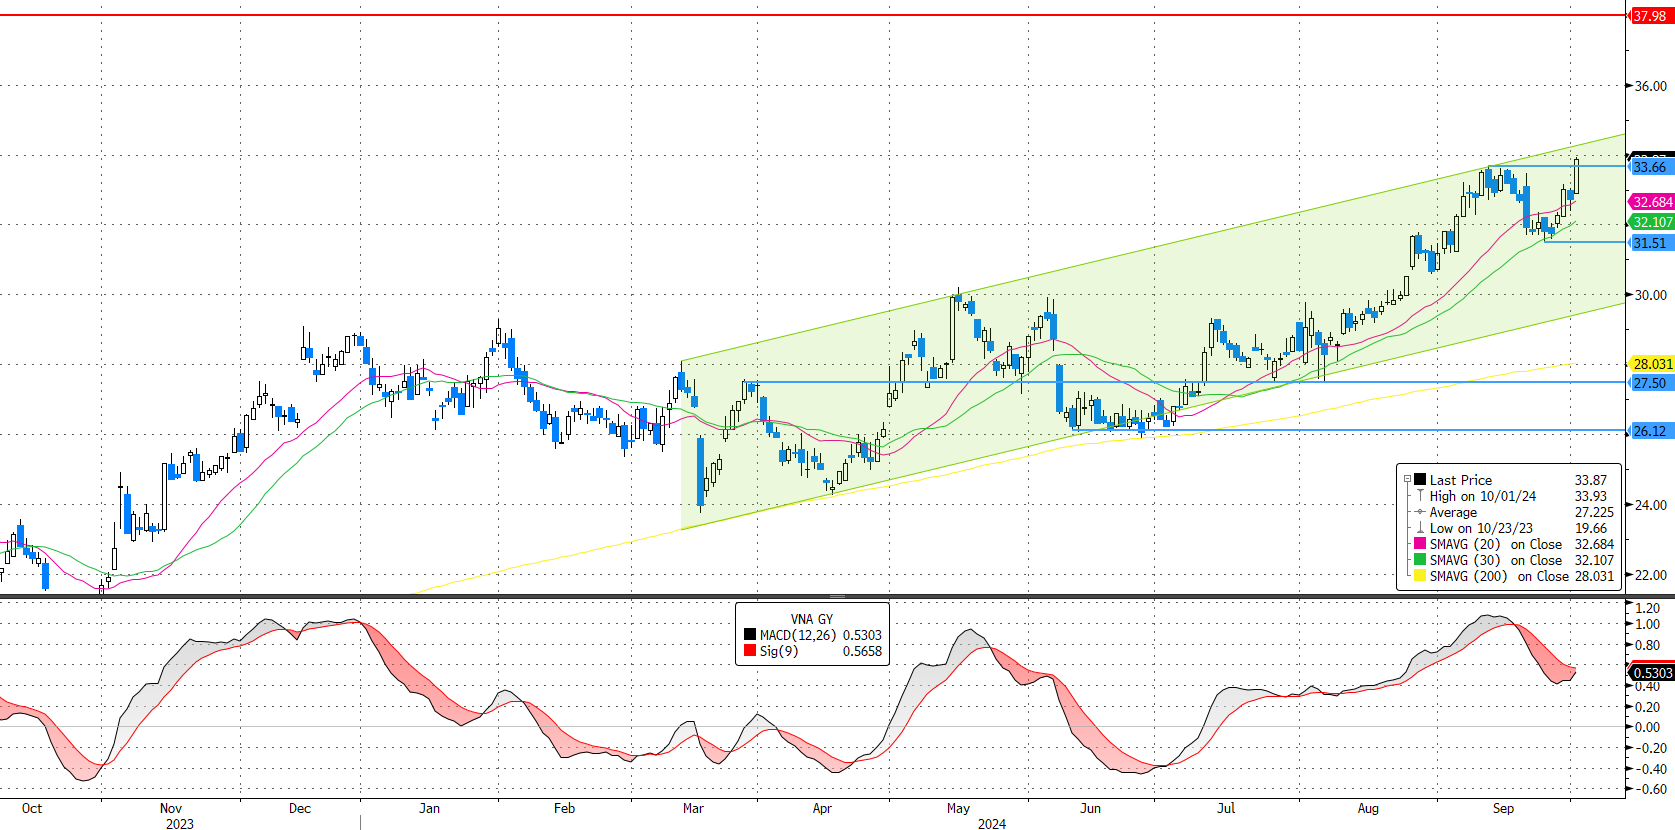Select 'SMAVG (200) on Close' legend entry
Screen dimensions: 1675x830
[1499, 576]
